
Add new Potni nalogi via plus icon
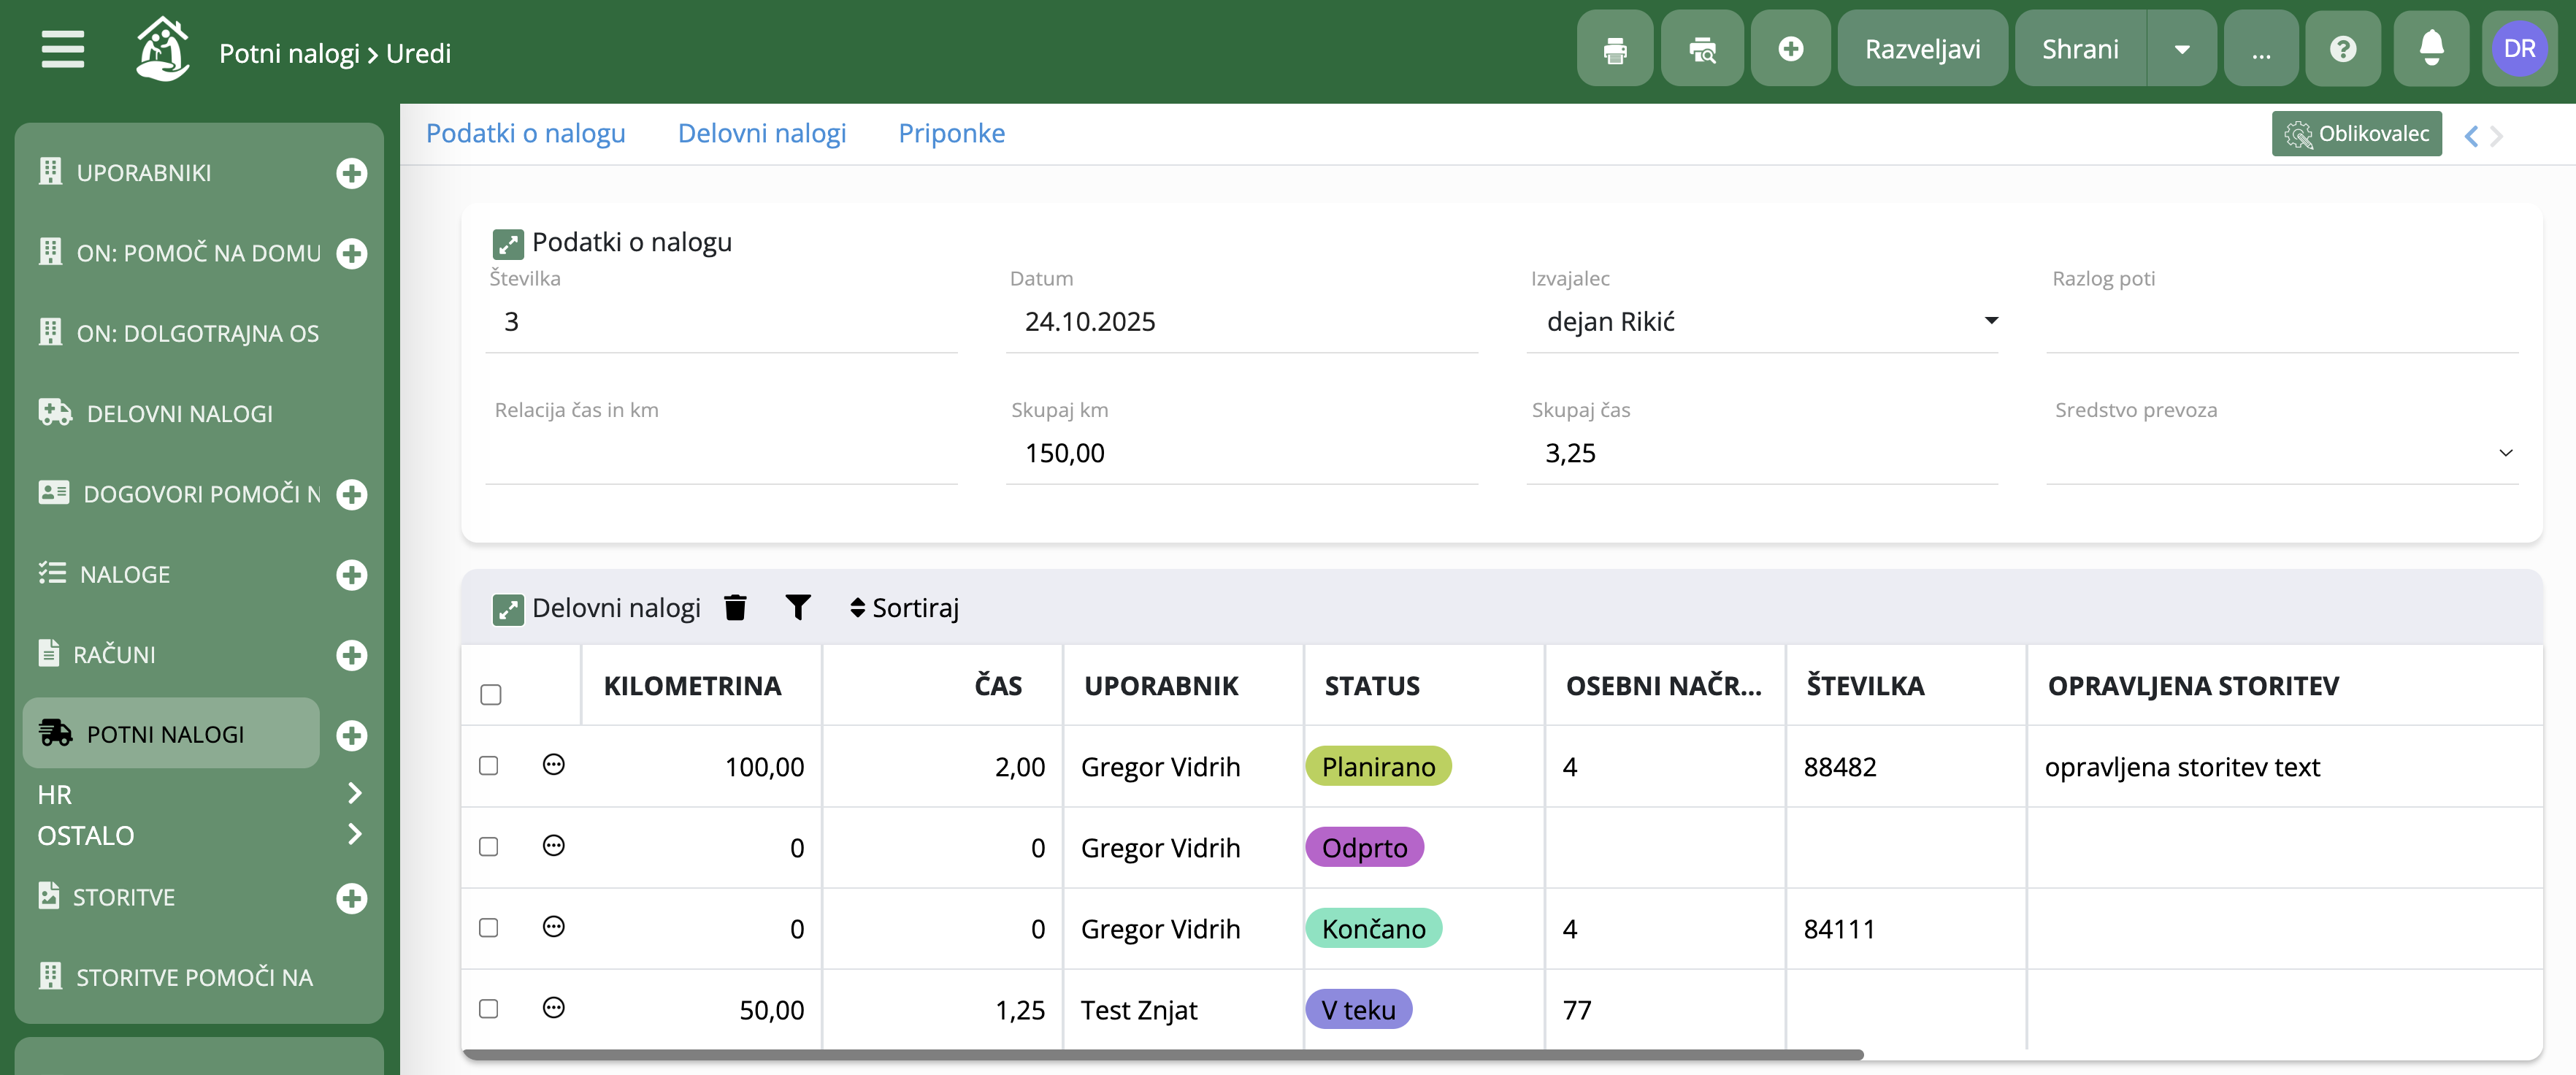tap(351, 735)
